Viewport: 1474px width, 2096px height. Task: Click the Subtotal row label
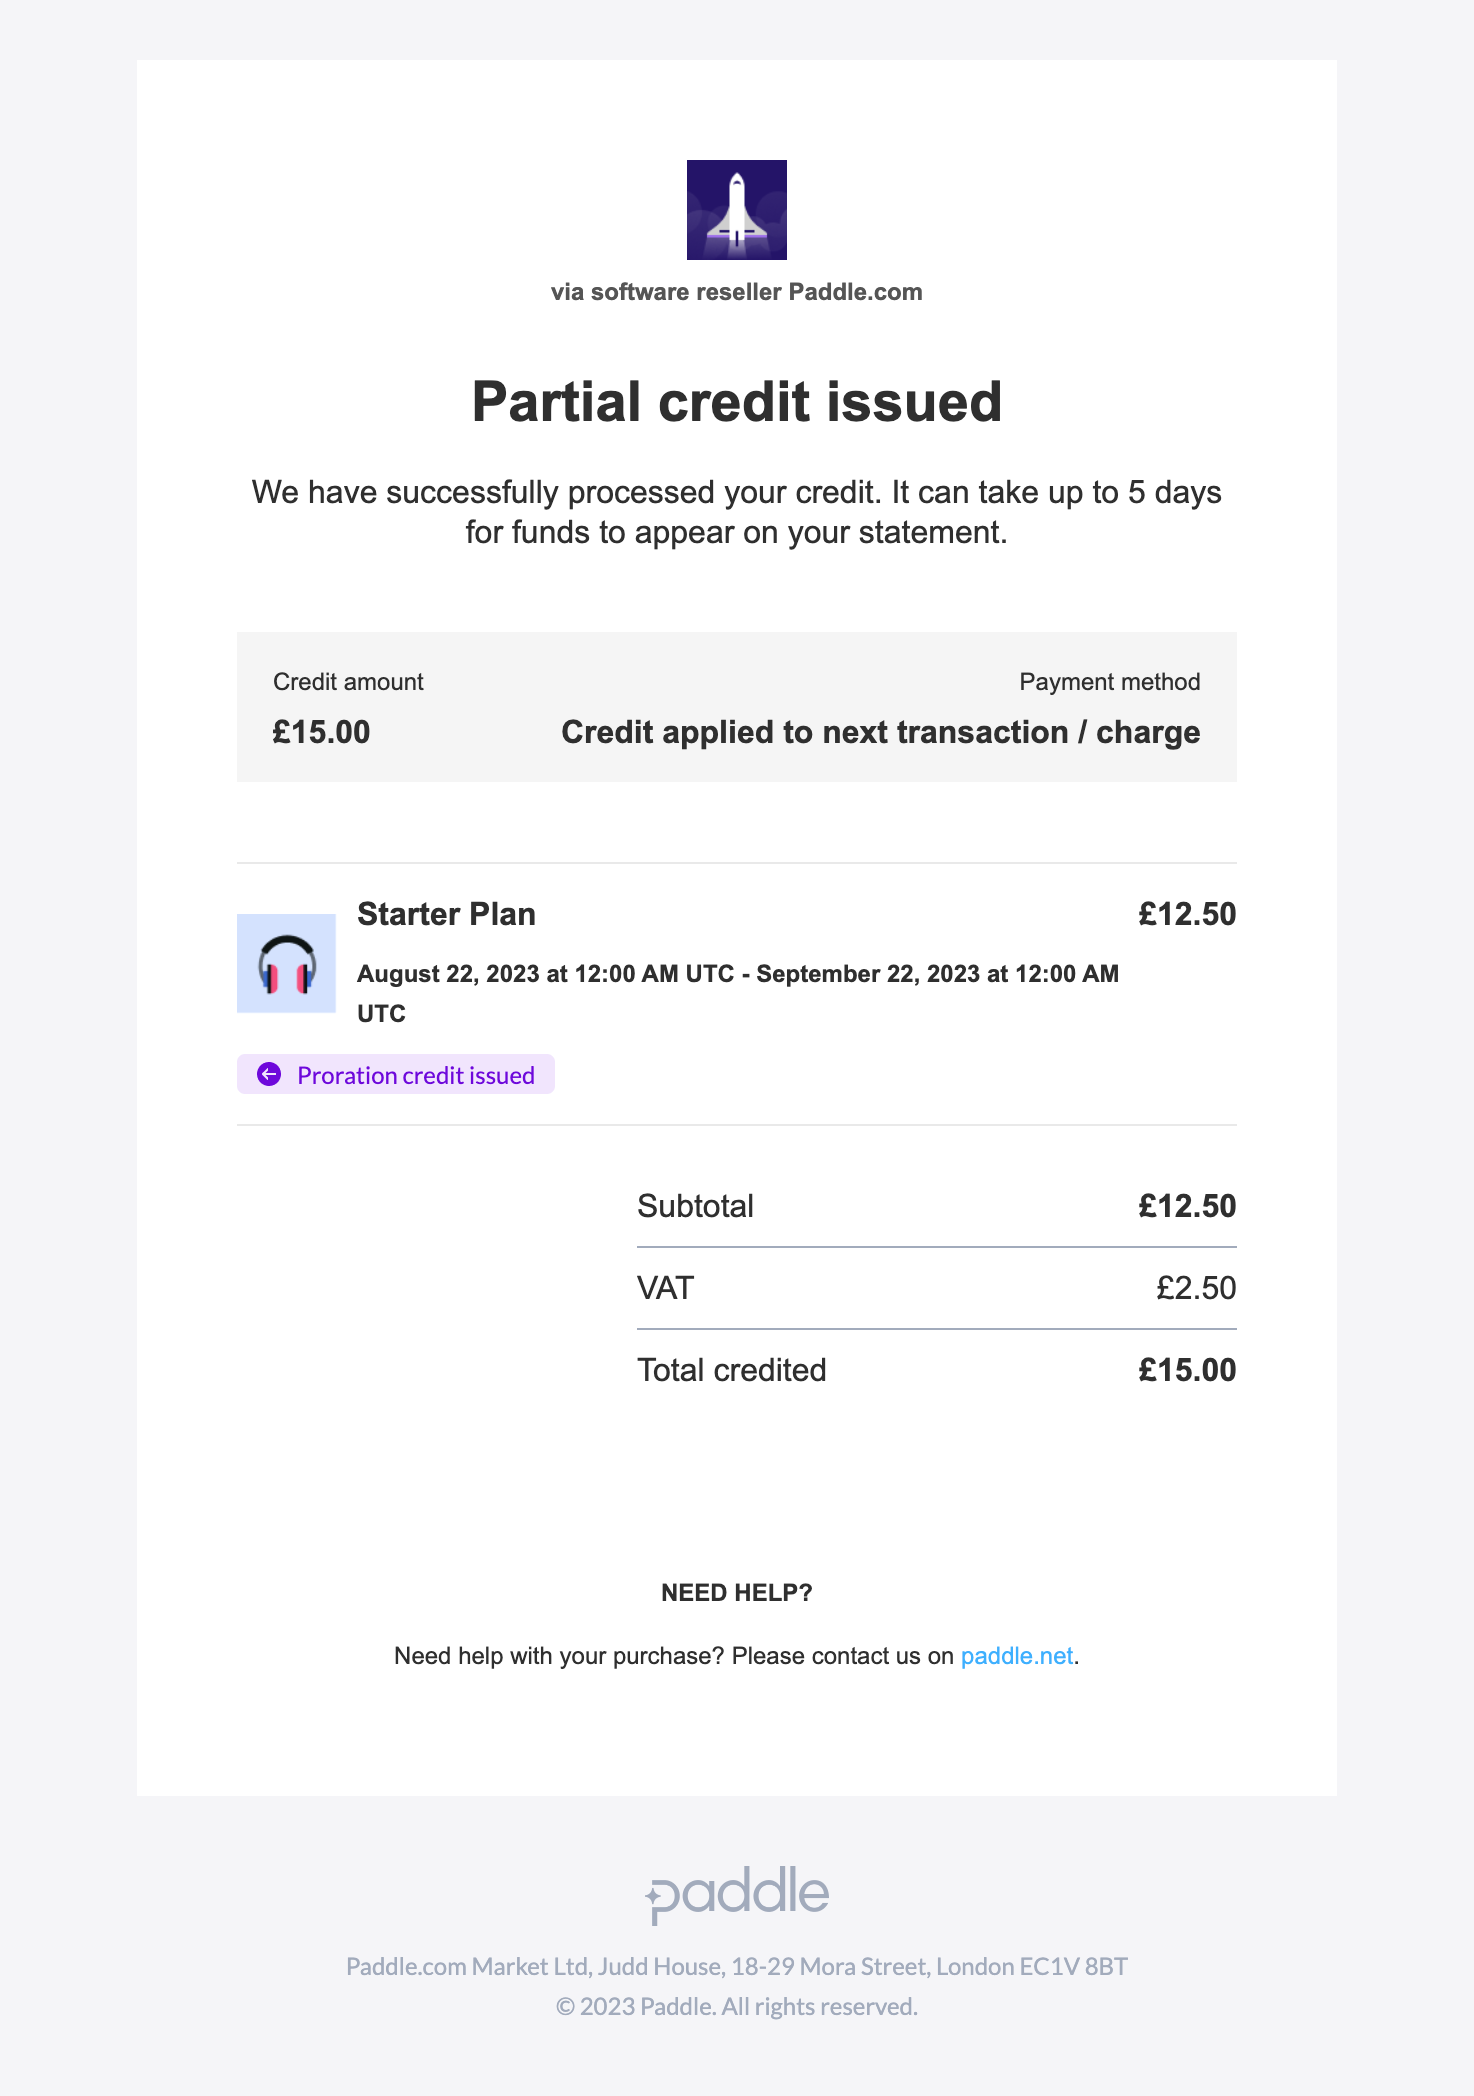tap(695, 1206)
